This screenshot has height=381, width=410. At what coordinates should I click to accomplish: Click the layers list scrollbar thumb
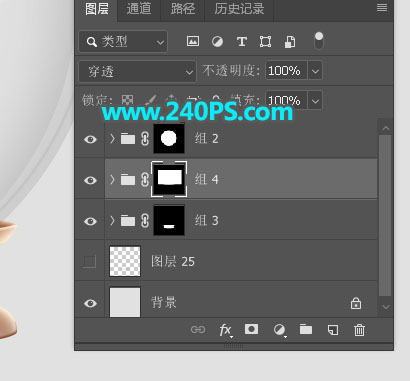coord(385,215)
